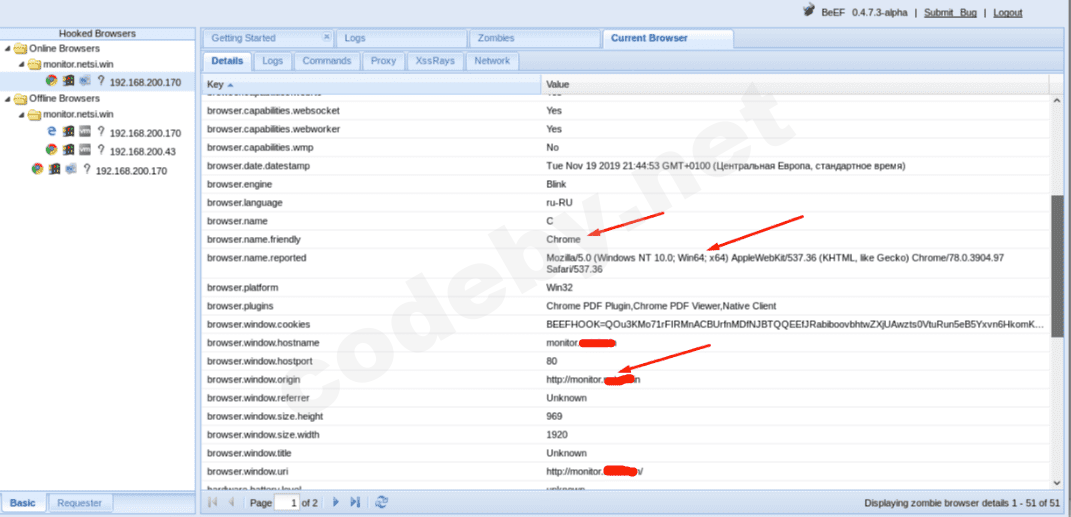Select the Basic tab at panel bottom
The height and width of the screenshot is (517, 1071).
click(23, 503)
